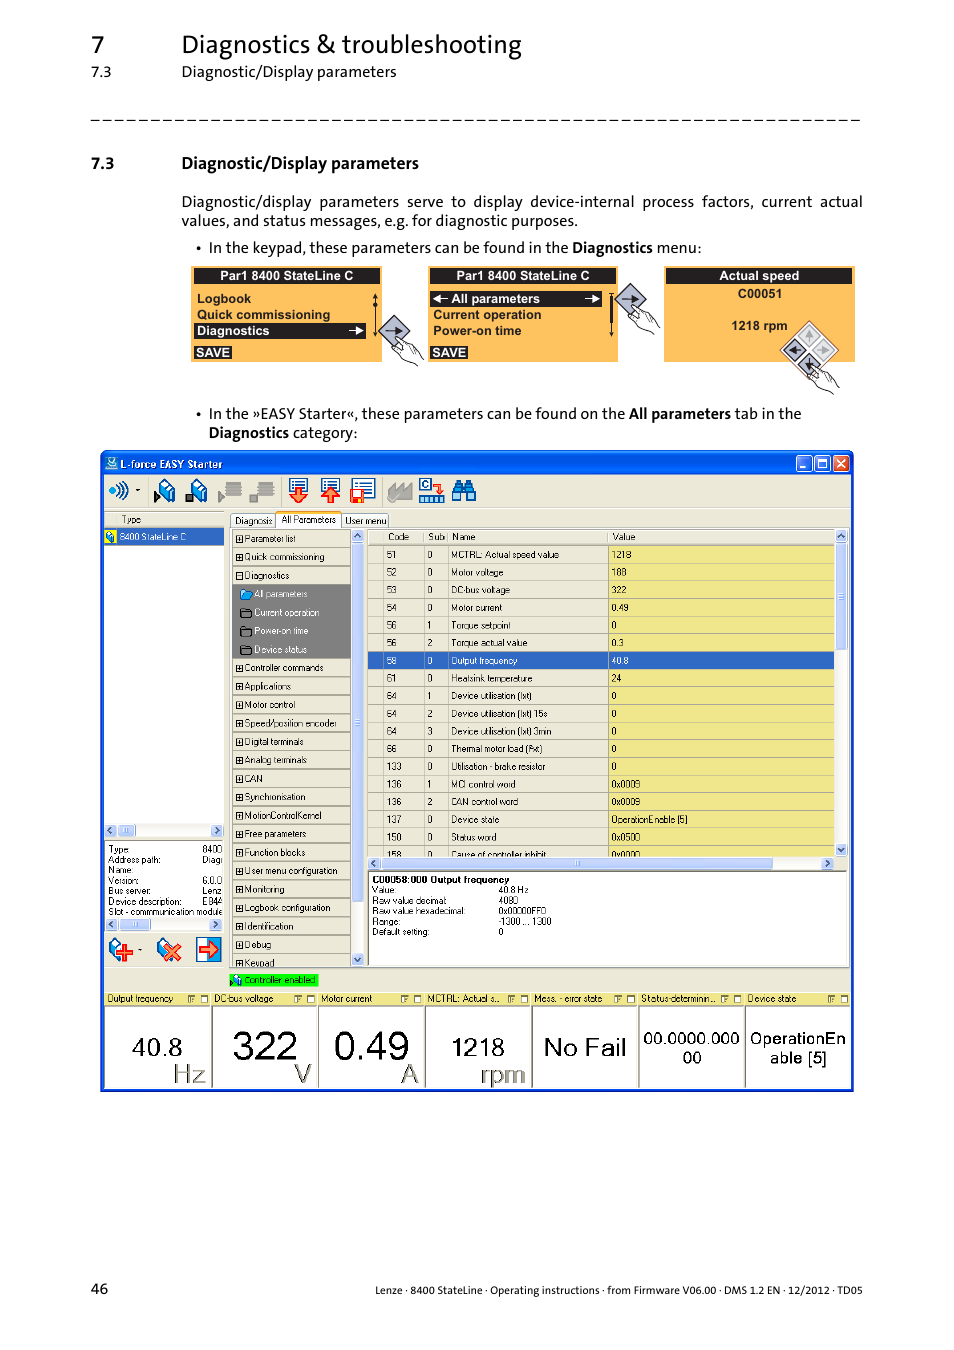Expand the Identification category
This screenshot has width=954, height=1350.
(x=239, y=927)
